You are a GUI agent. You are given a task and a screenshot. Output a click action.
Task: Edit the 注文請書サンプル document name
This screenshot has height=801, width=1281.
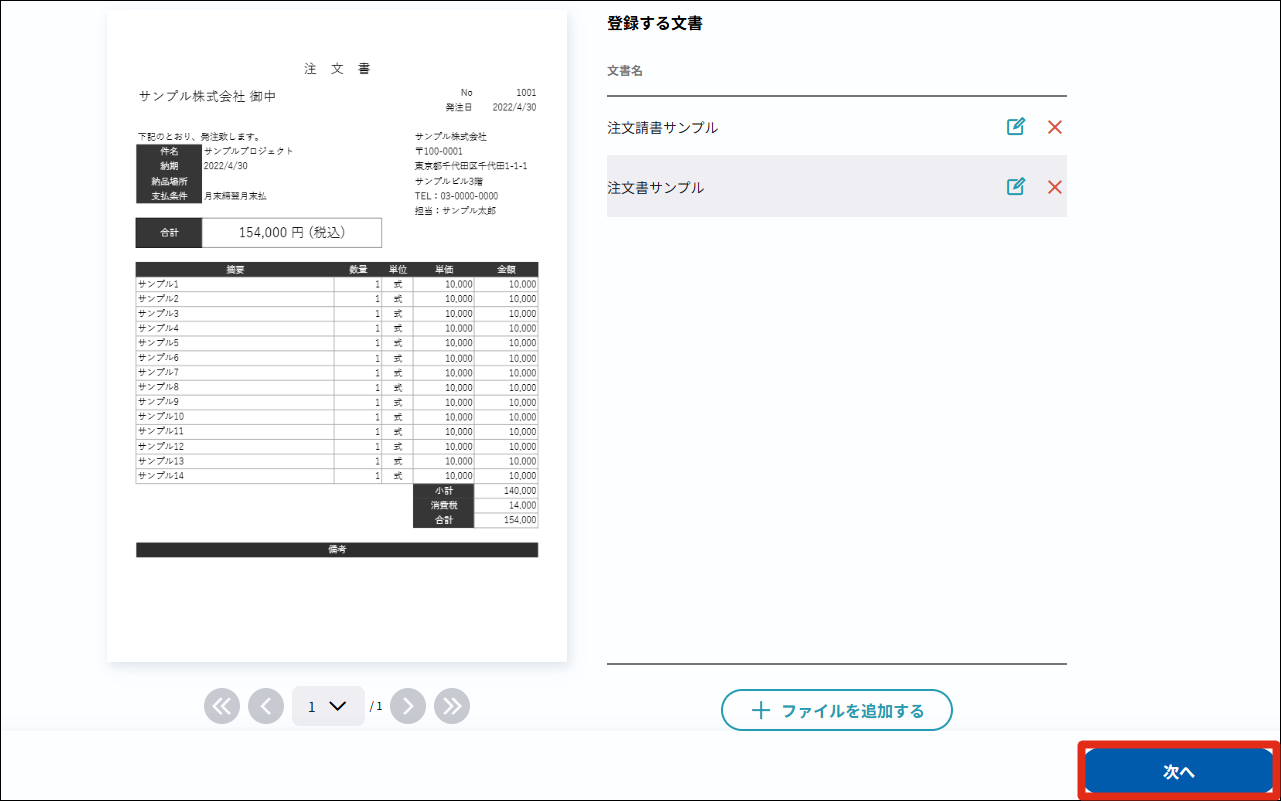point(1016,127)
